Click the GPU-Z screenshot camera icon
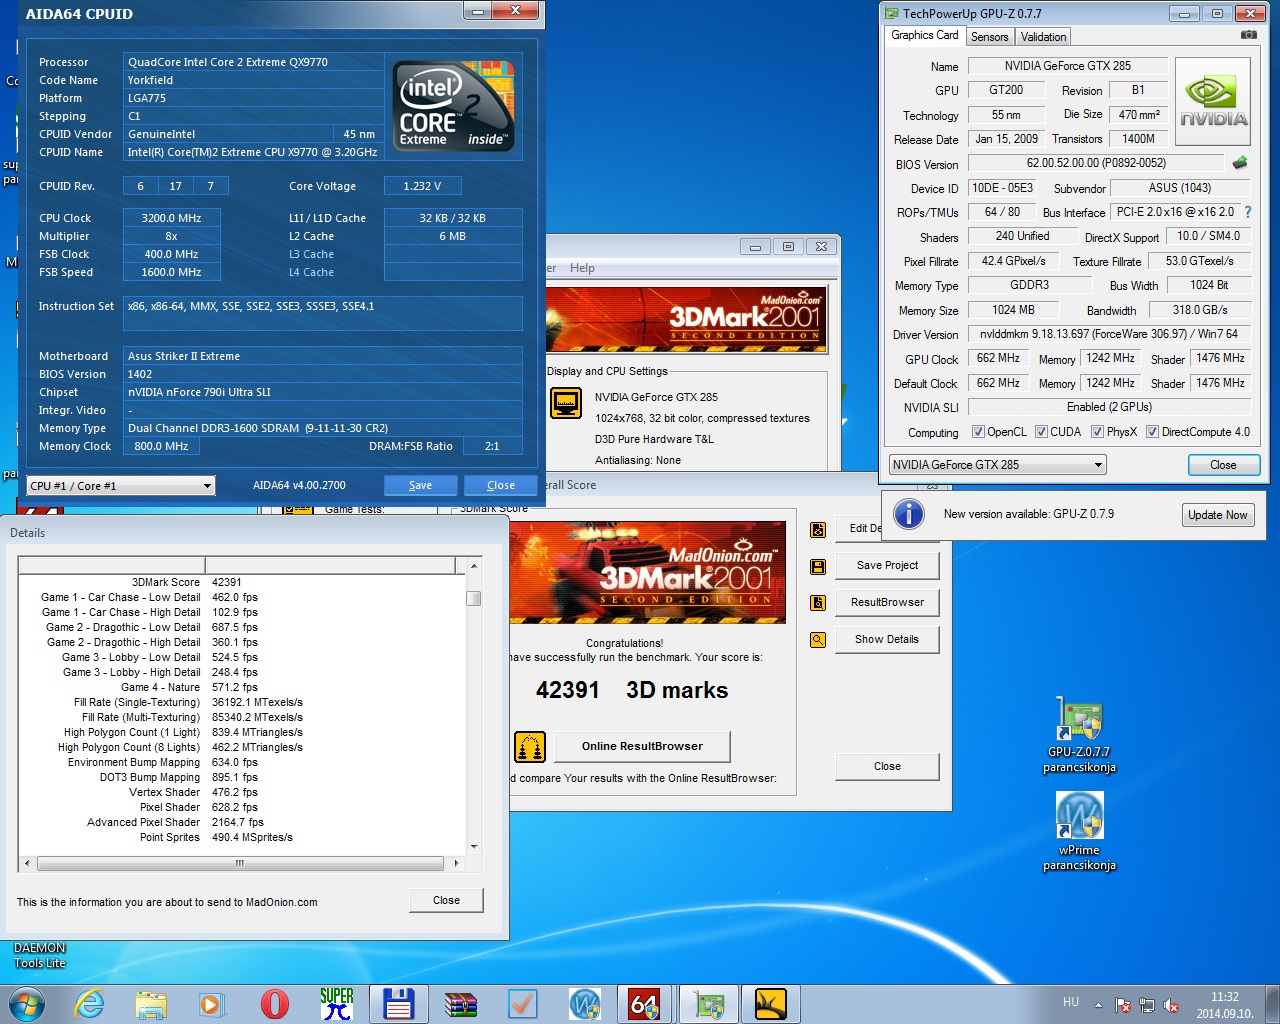 1248,35
